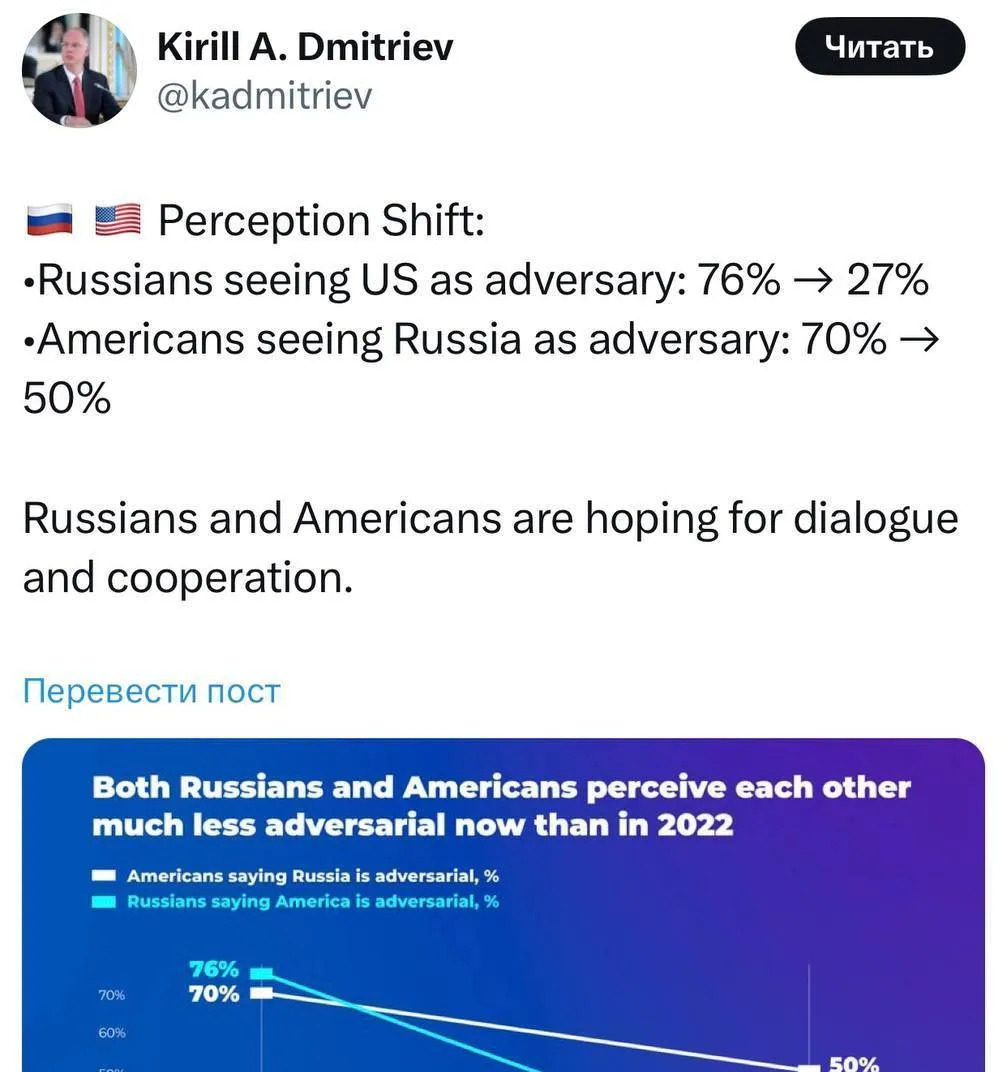Click the 76% data point marker

point(261,973)
